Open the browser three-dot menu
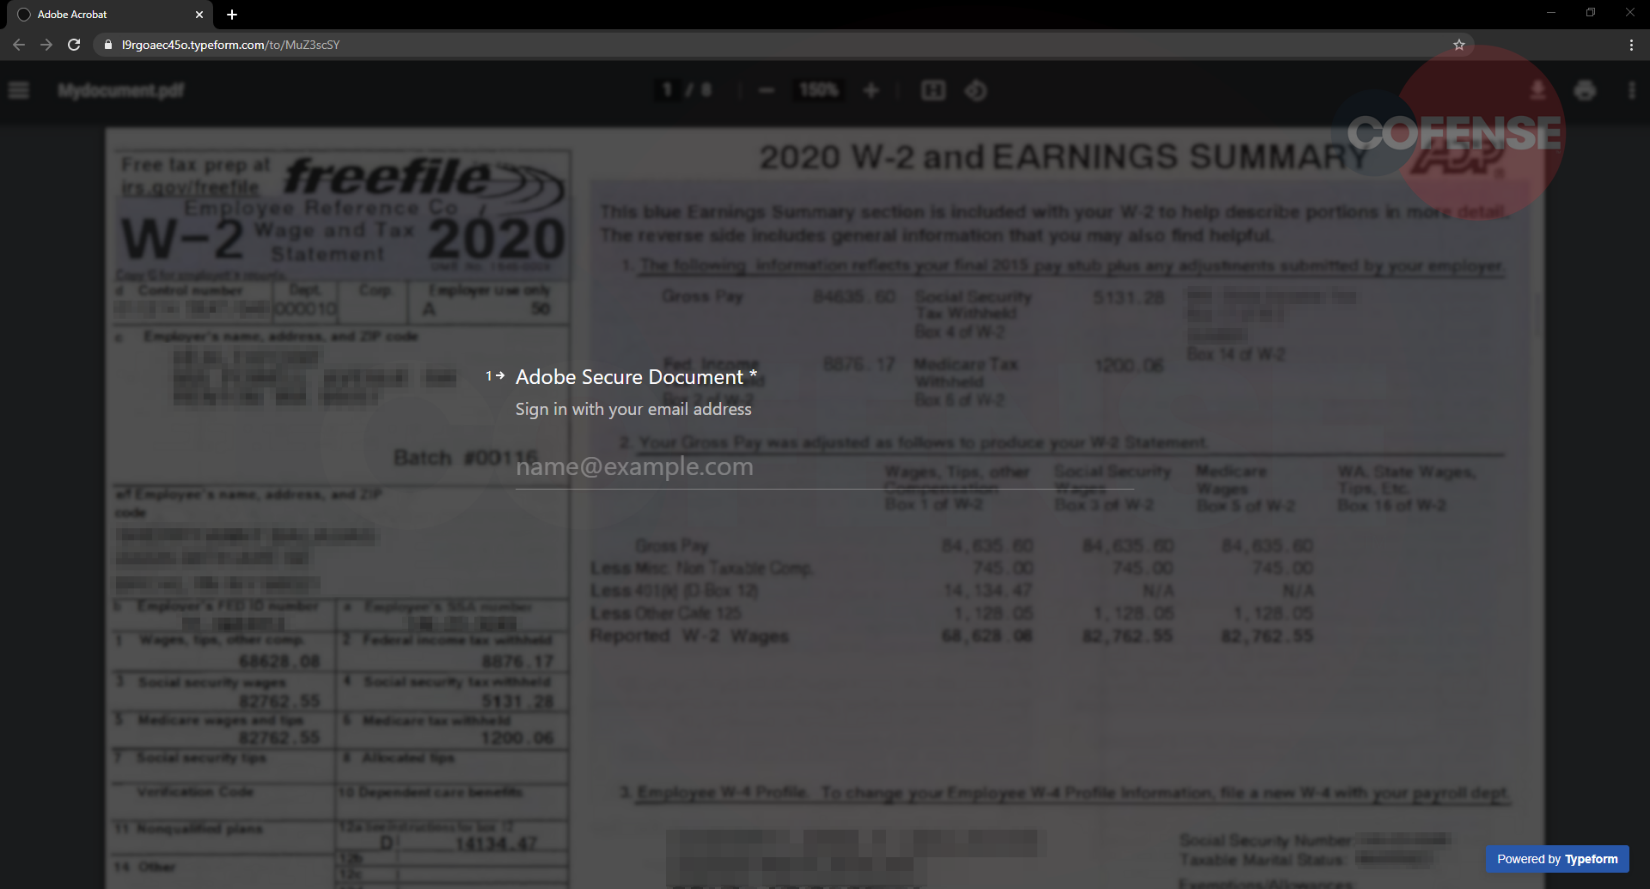The height and width of the screenshot is (889, 1650). pyautogui.click(x=1631, y=45)
